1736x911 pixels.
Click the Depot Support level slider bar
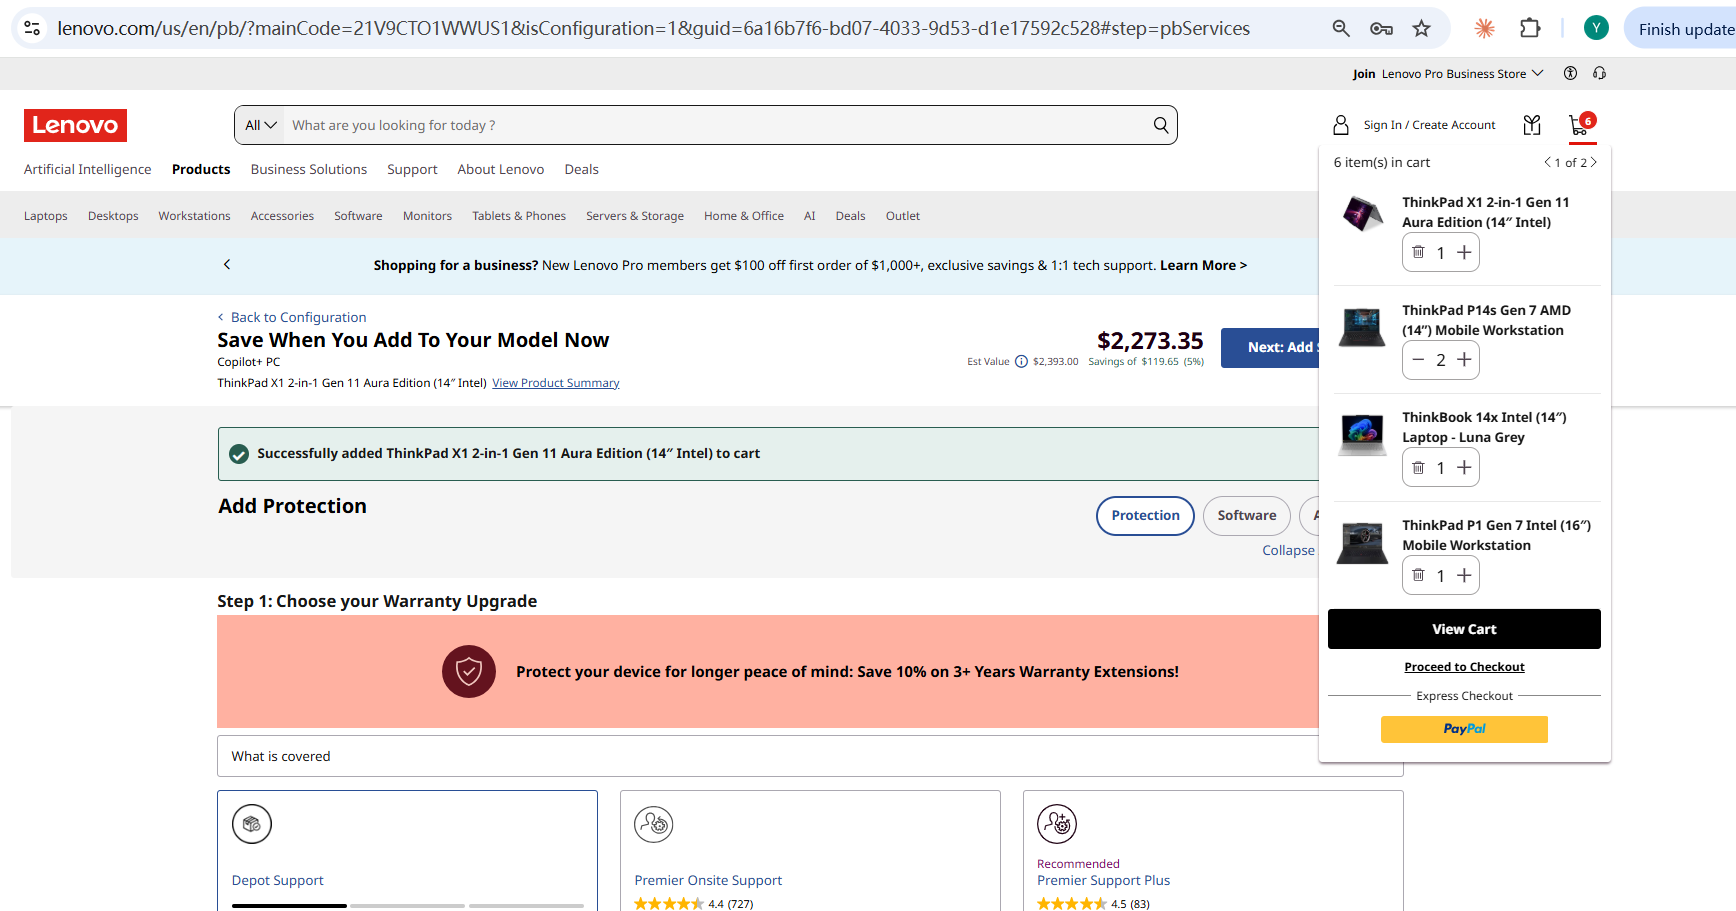click(x=408, y=906)
